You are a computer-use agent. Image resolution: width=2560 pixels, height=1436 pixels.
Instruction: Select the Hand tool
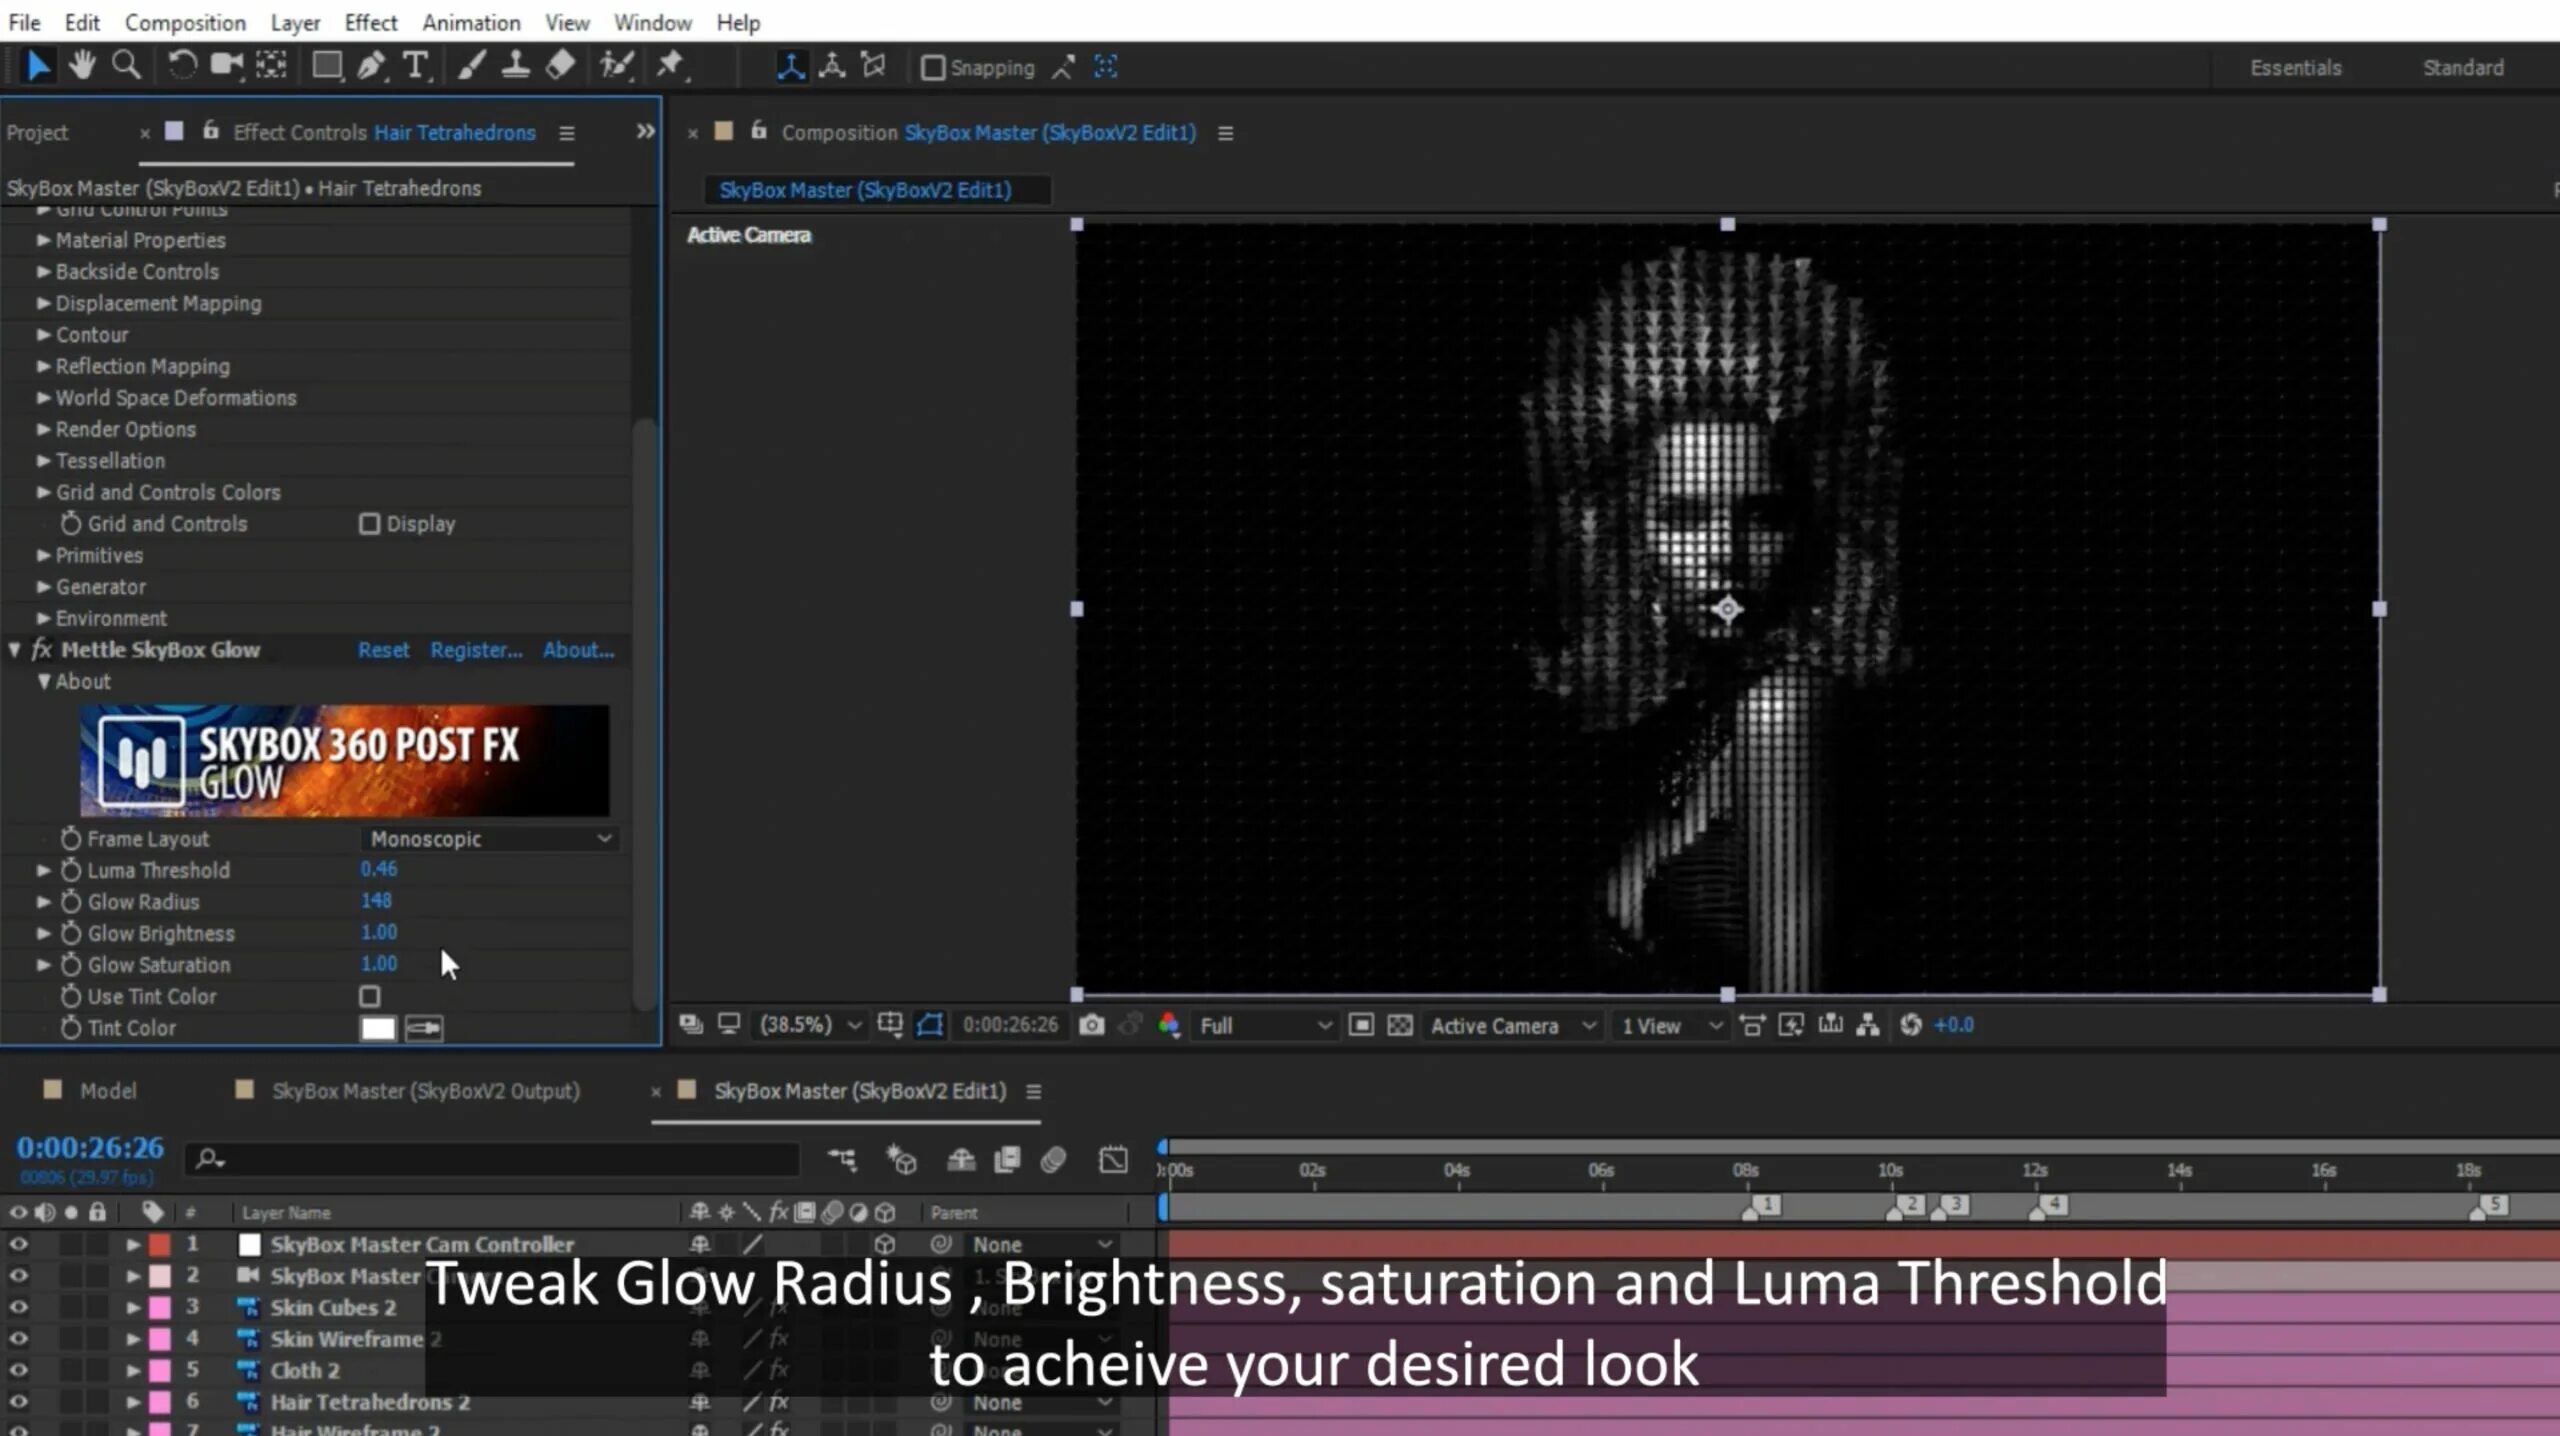tap(81, 66)
